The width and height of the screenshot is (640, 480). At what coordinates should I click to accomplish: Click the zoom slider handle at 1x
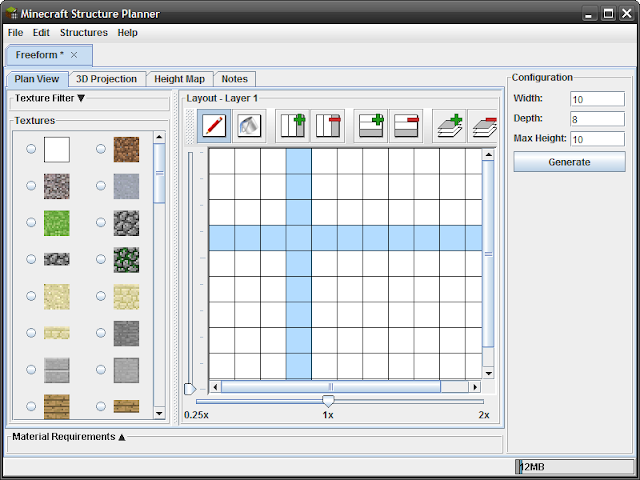click(328, 401)
